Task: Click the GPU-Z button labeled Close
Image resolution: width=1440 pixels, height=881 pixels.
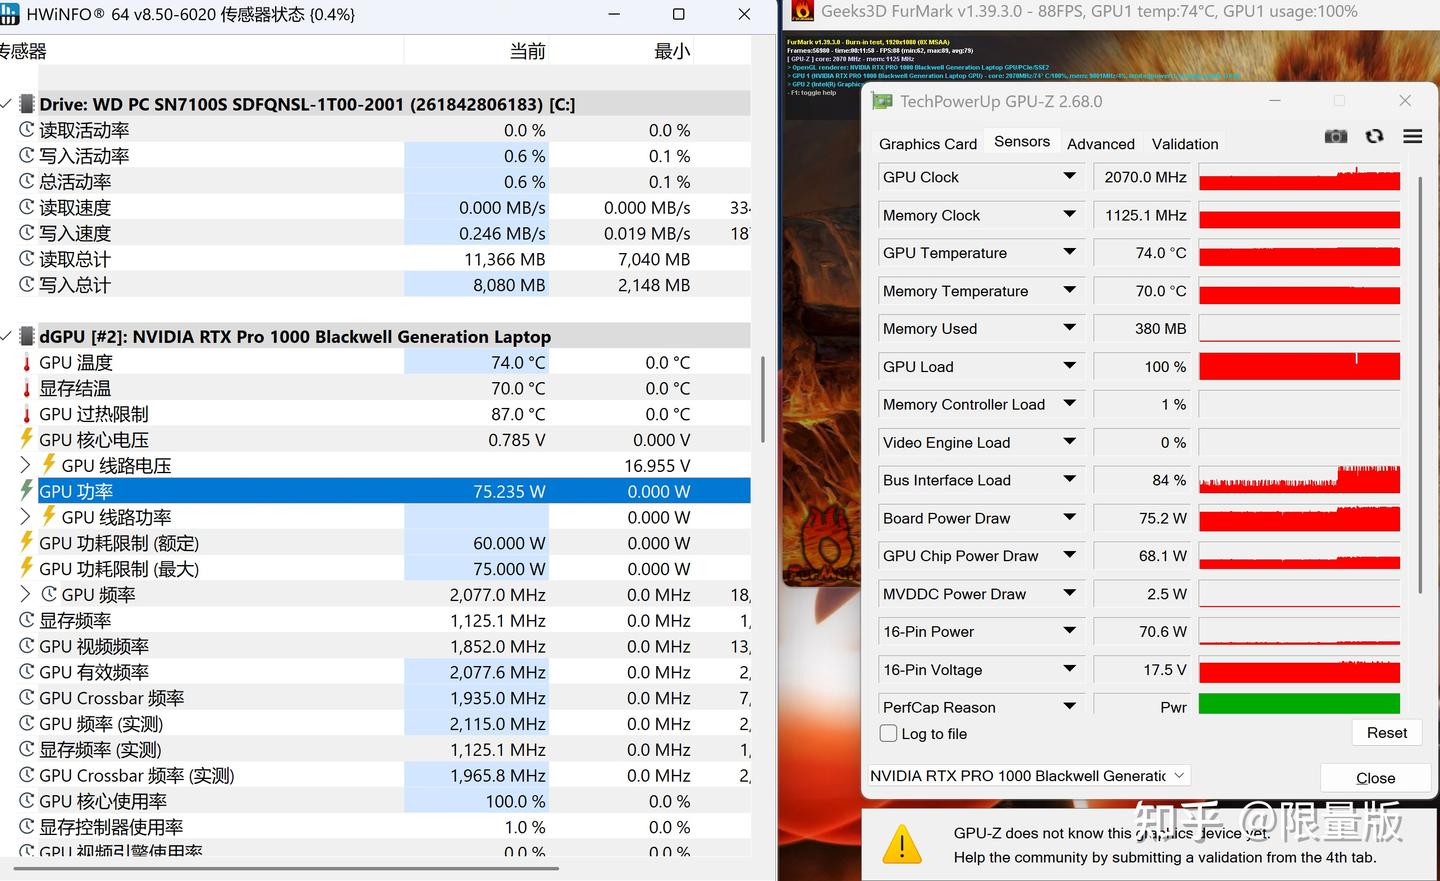Action: [x=1376, y=778]
